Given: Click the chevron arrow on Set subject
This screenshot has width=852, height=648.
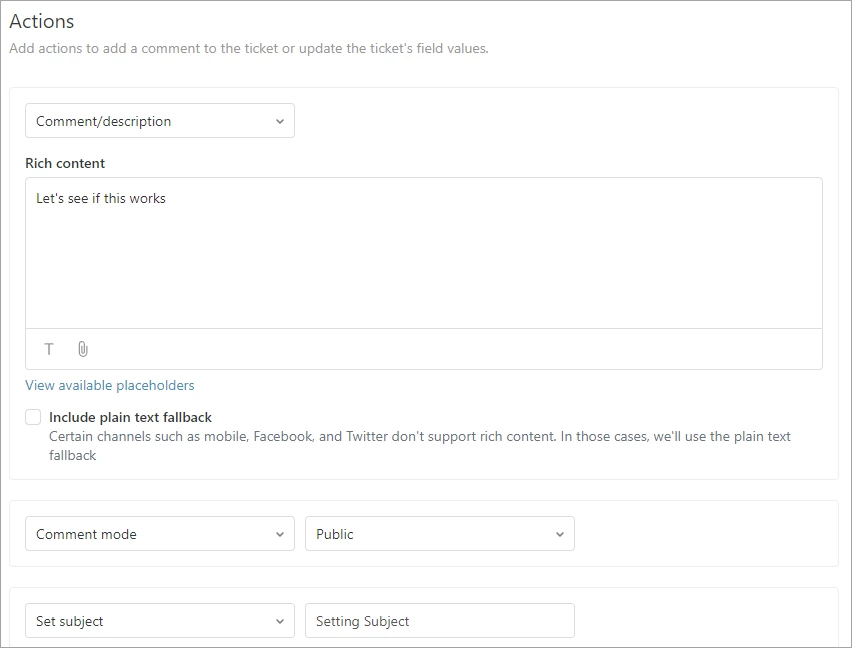Looking at the screenshot, I should [279, 622].
